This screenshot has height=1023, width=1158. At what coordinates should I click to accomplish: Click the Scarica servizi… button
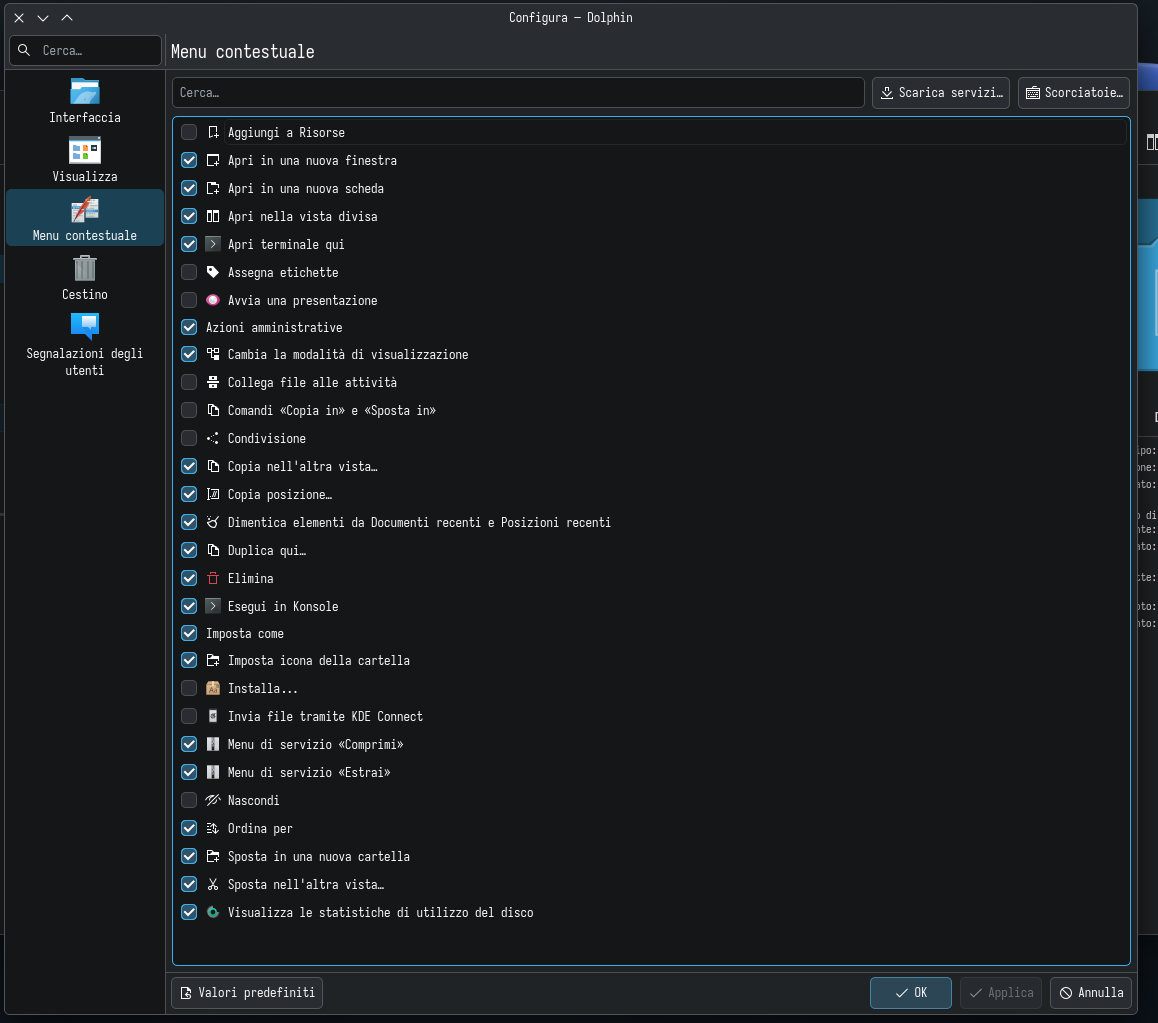pos(941,93)
